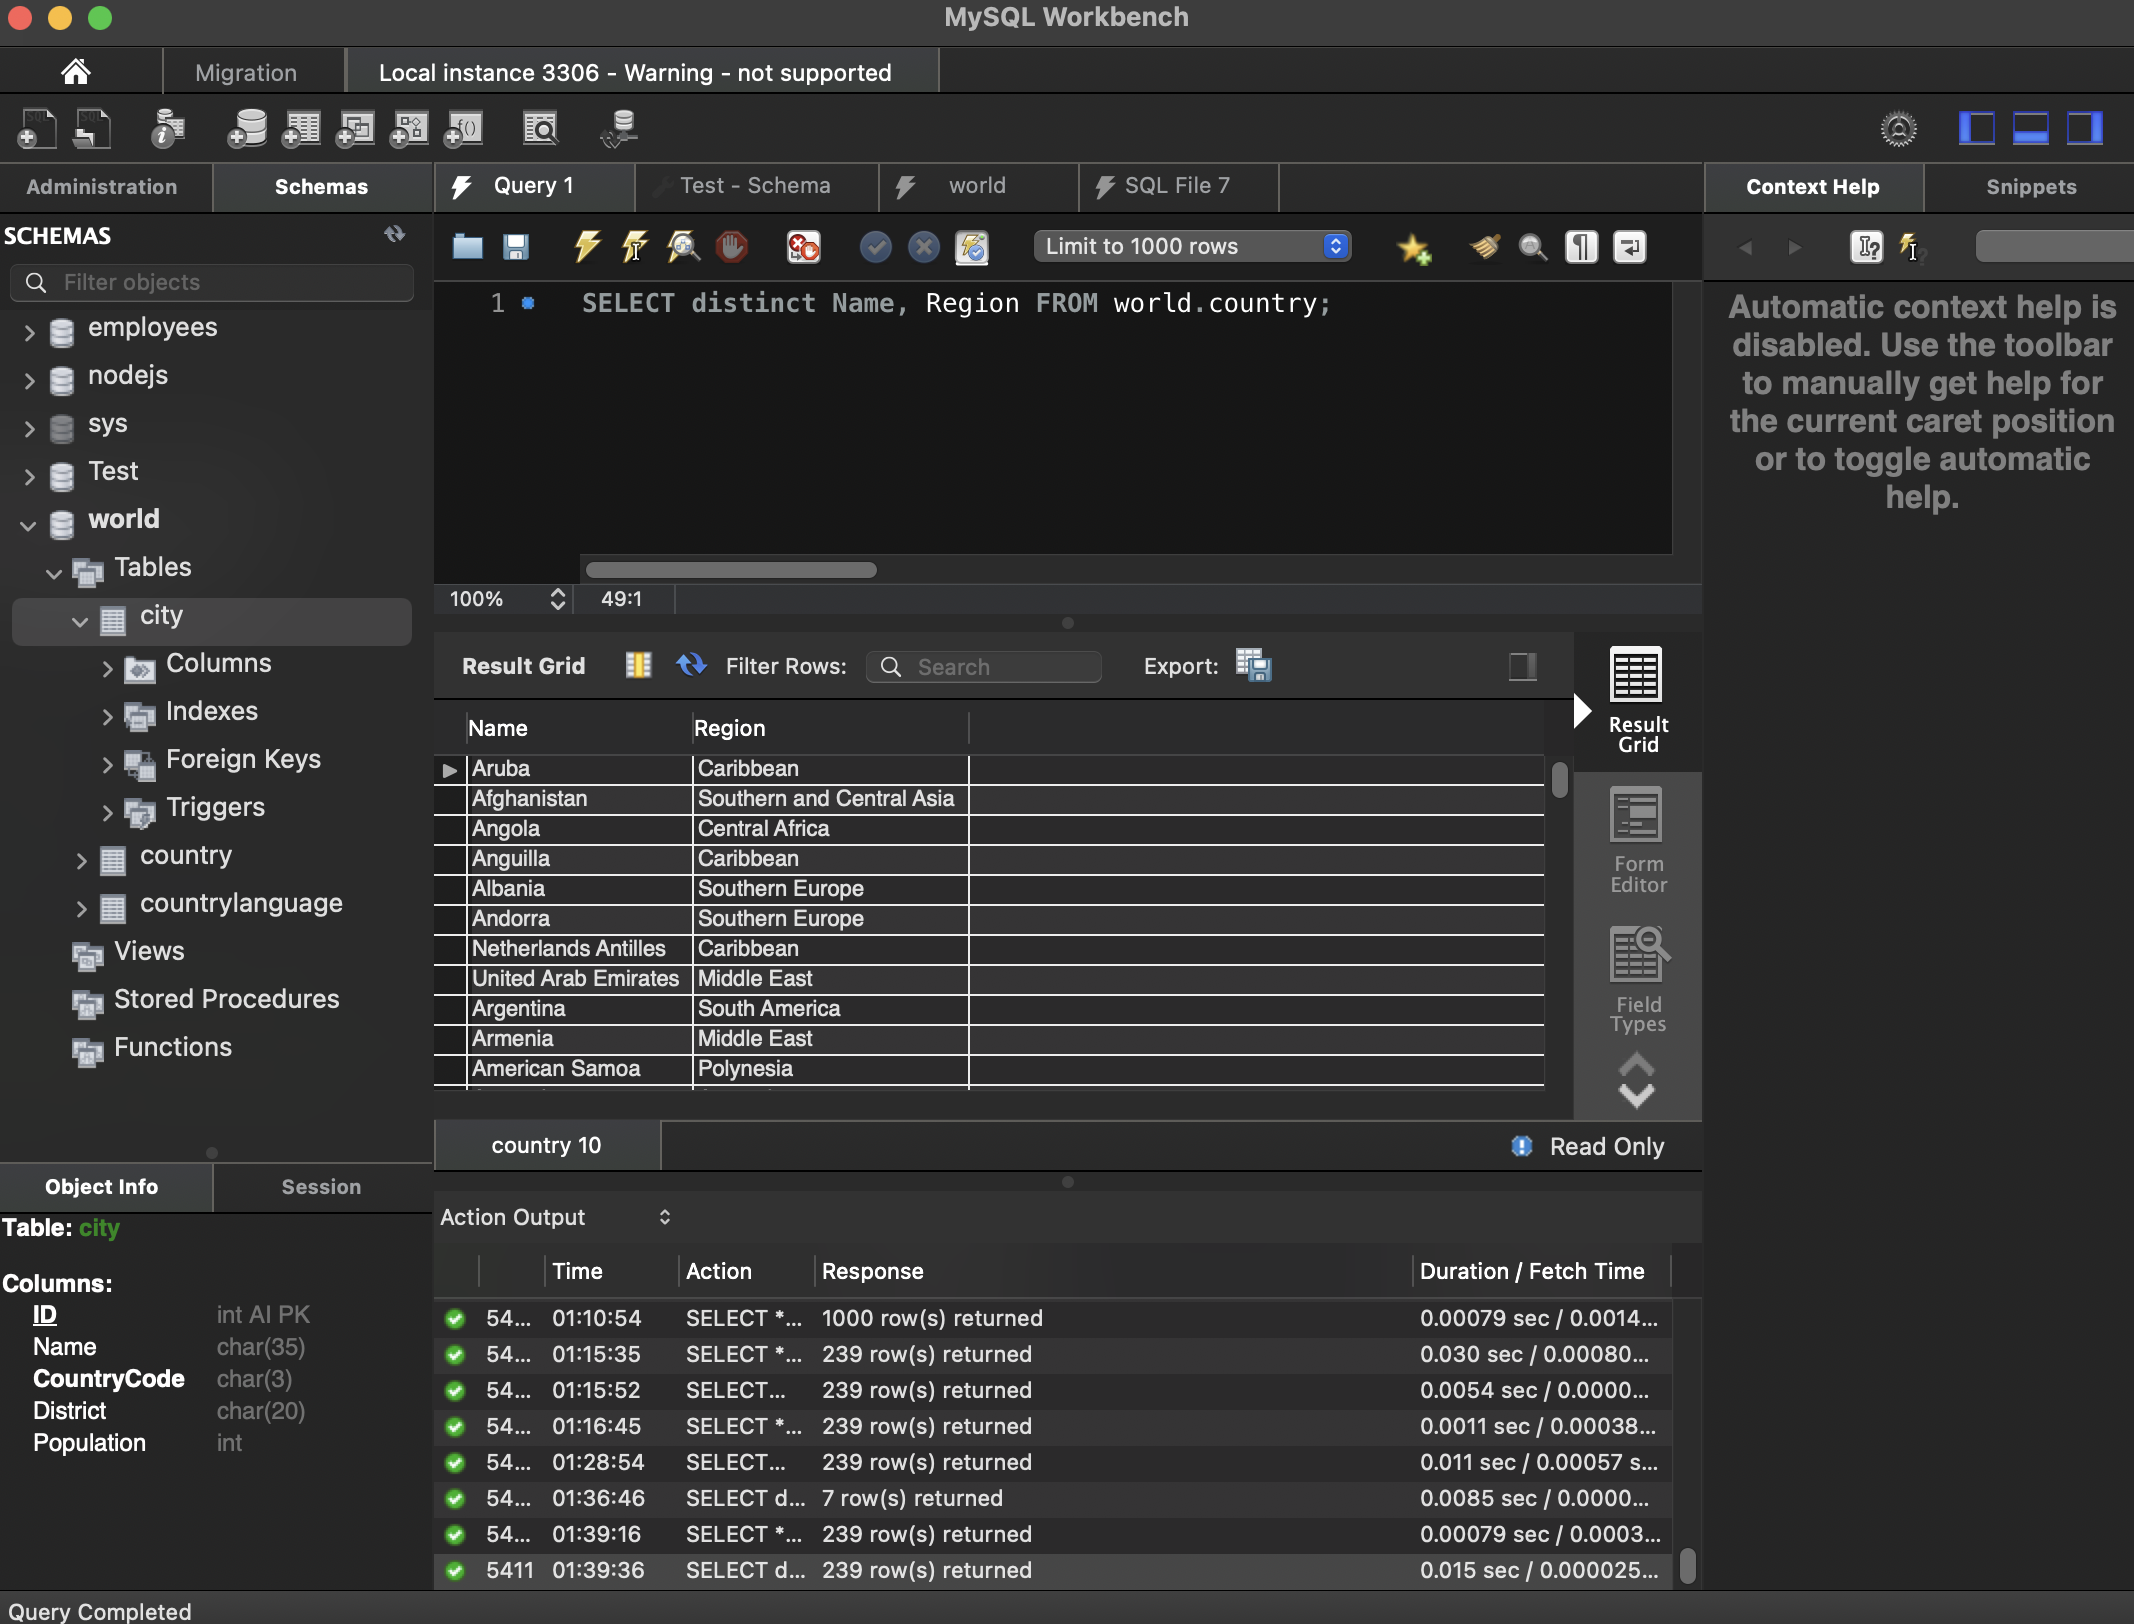This screenshot has height=1624, width=2134.
Task: Open the Limit to 1000 rows dropdown
Action: point(1192,247)
